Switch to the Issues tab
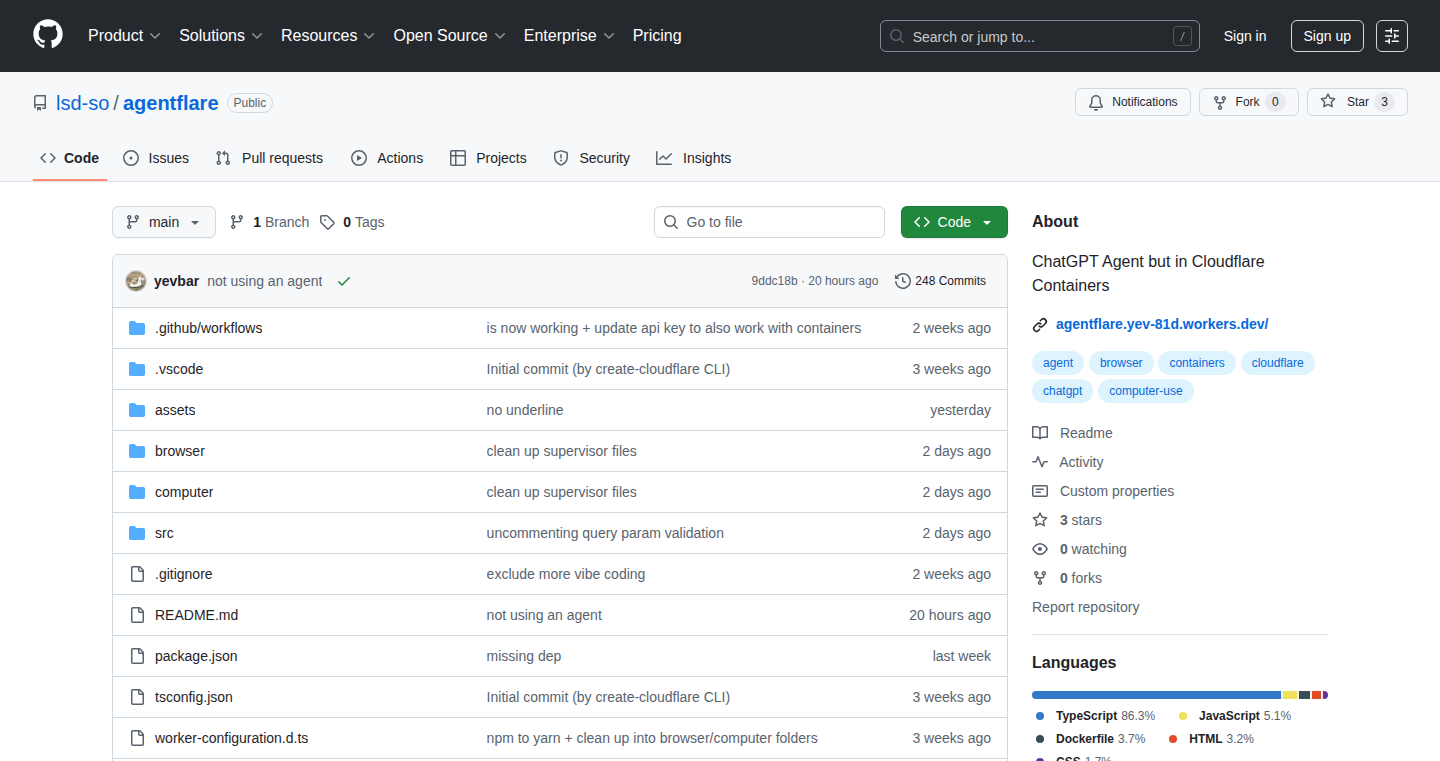 tap(156, 158)
